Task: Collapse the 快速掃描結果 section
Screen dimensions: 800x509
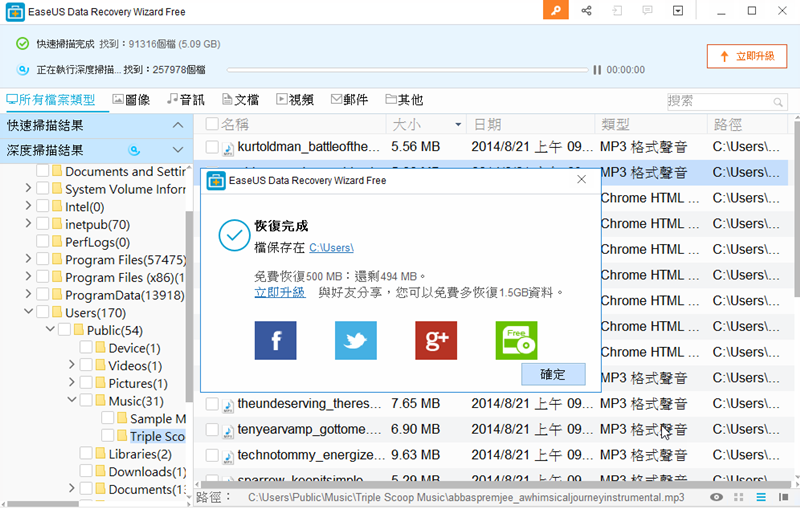Action: click(x=177, y=125)
